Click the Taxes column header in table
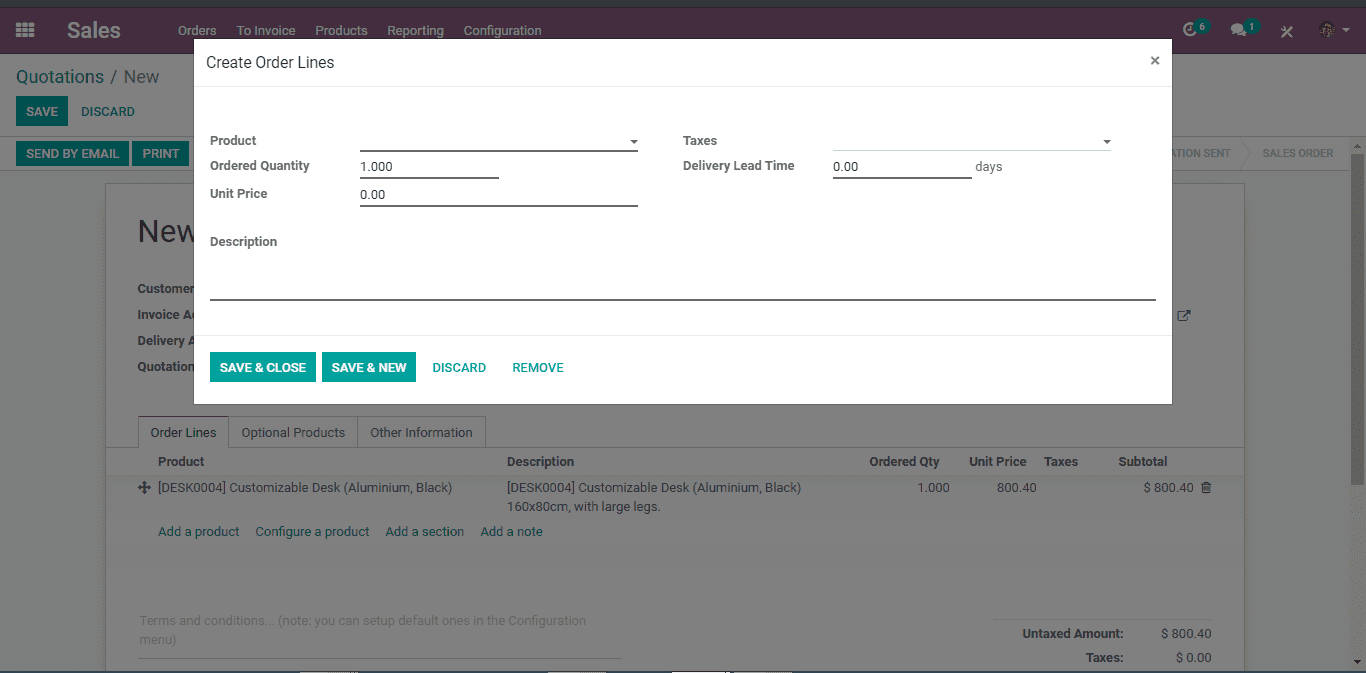Viewport: 1366px width, 673px height. pyautogui.click(x=1061, y=461)
